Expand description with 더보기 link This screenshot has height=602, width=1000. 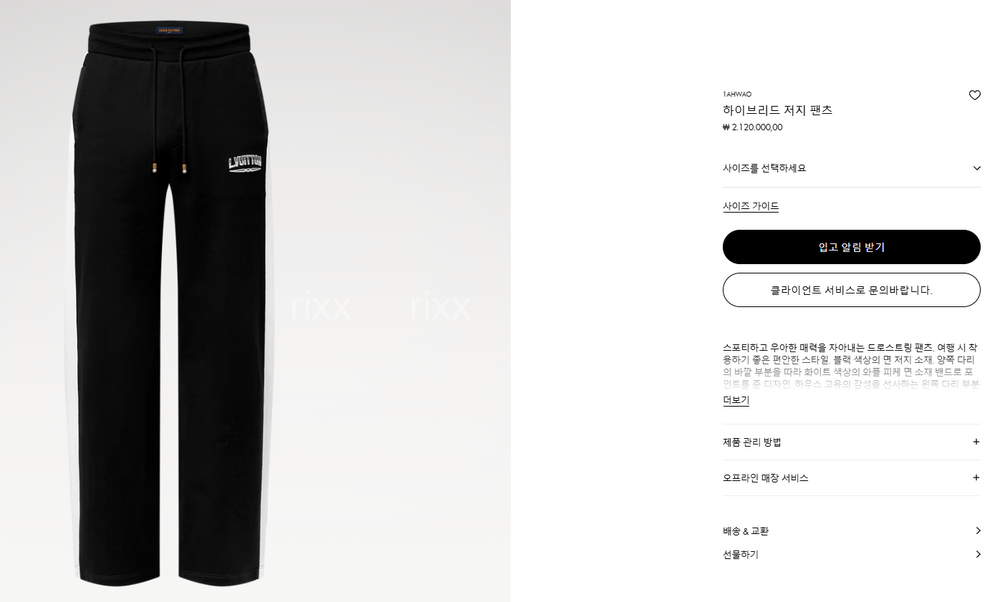pos(736,400)
